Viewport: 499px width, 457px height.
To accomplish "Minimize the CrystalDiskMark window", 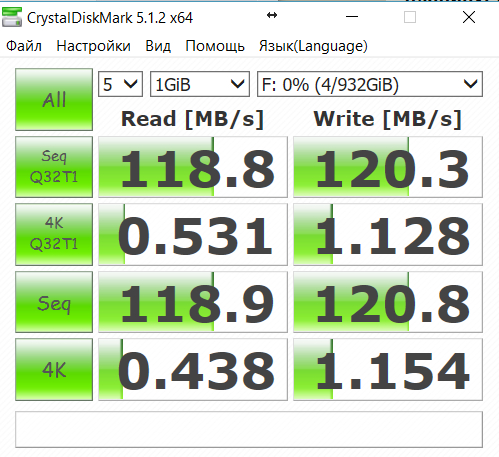I will tap(352, 17).
